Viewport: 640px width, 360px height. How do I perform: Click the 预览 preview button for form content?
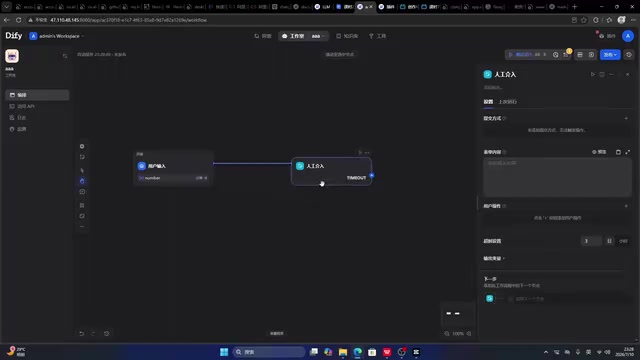[599, 152]
